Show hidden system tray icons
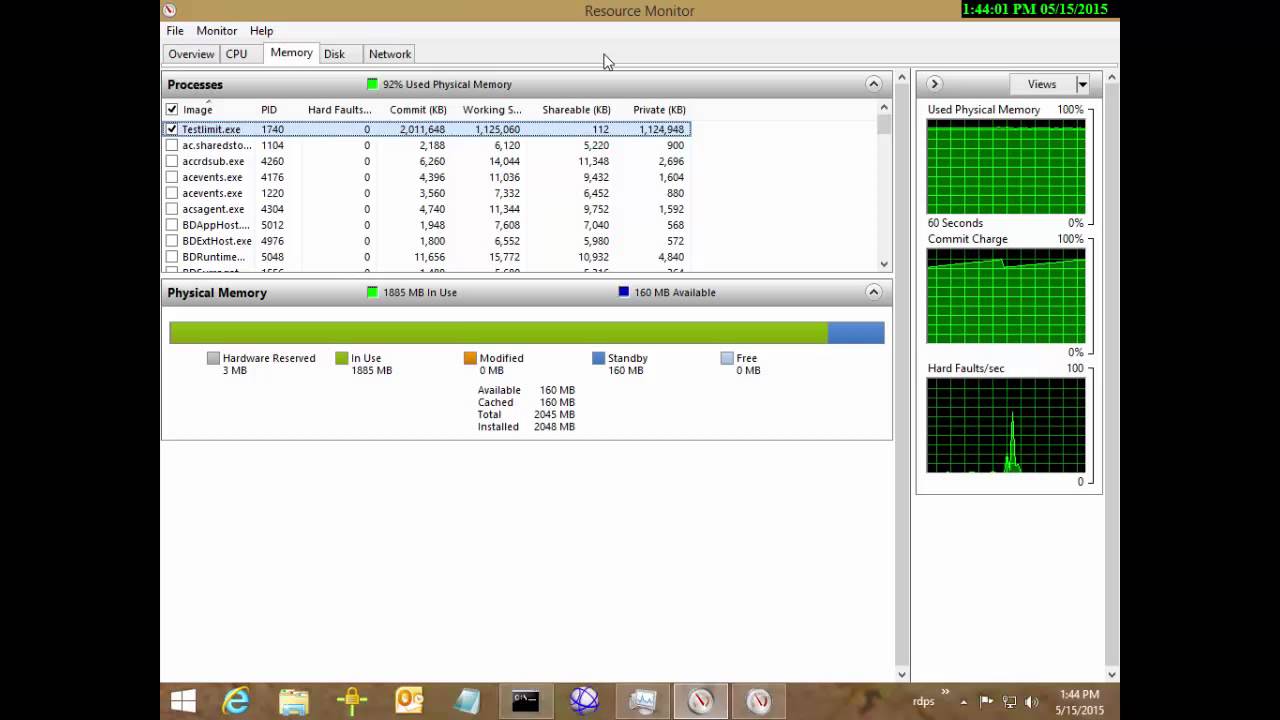 964,702
